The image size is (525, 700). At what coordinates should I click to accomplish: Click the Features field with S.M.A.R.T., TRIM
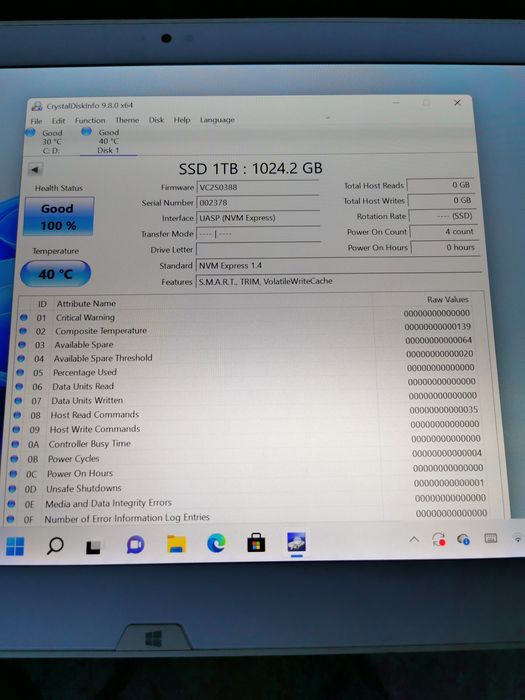339,281
